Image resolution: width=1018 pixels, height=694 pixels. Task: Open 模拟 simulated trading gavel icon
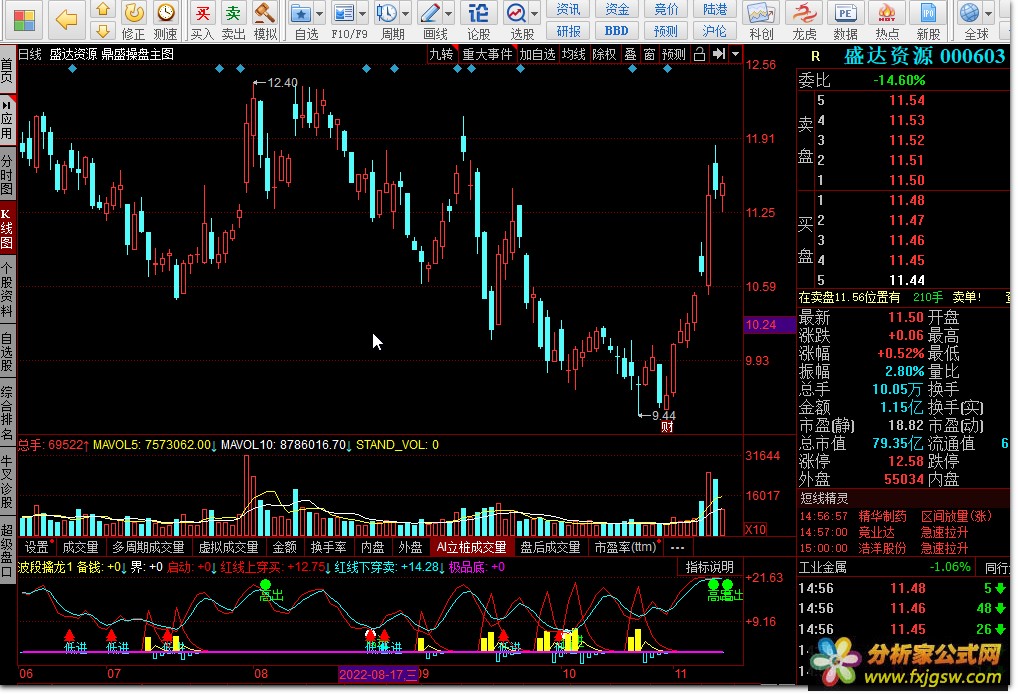265,20
